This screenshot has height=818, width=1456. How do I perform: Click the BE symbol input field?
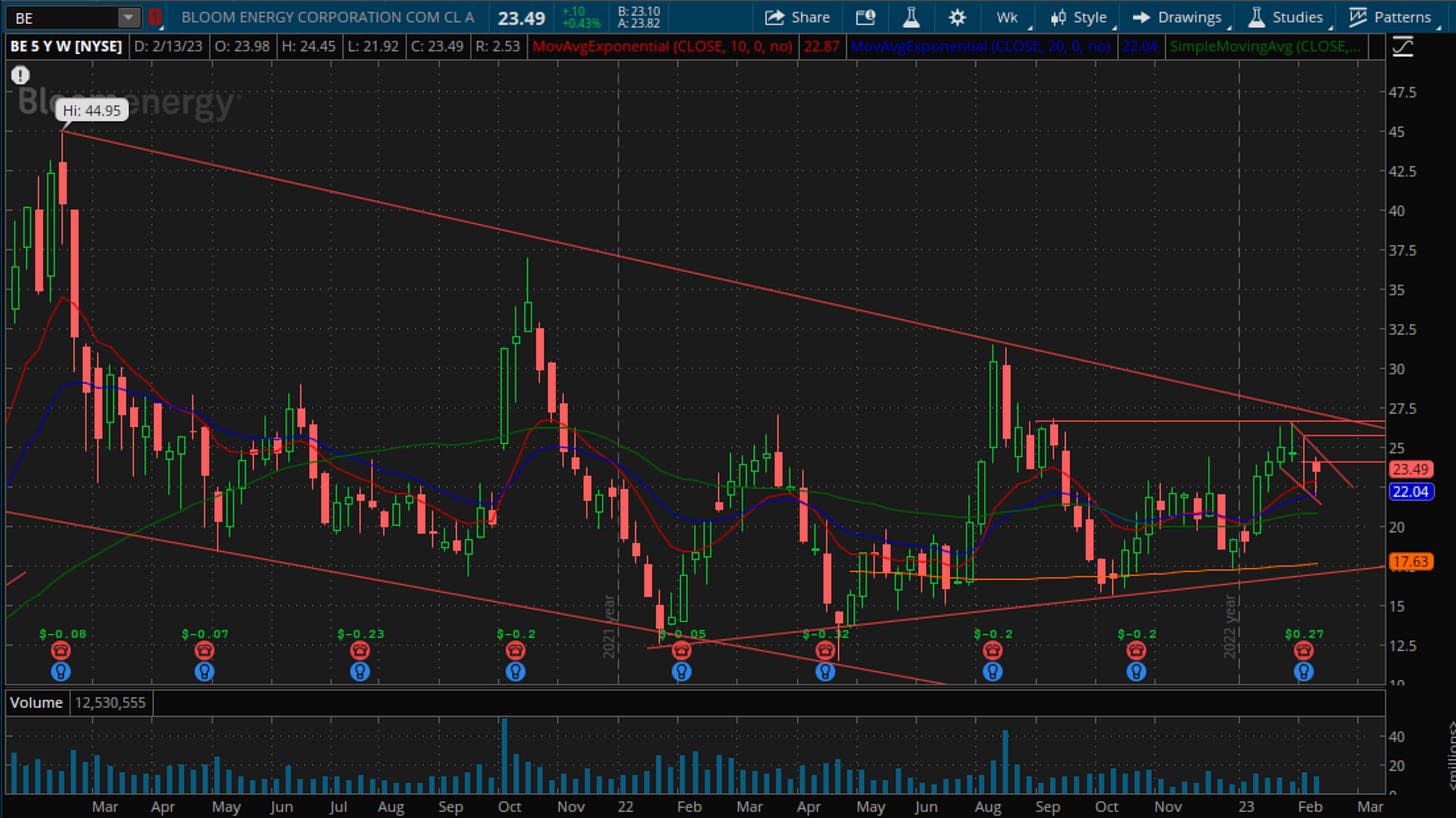tap(61, 17)
